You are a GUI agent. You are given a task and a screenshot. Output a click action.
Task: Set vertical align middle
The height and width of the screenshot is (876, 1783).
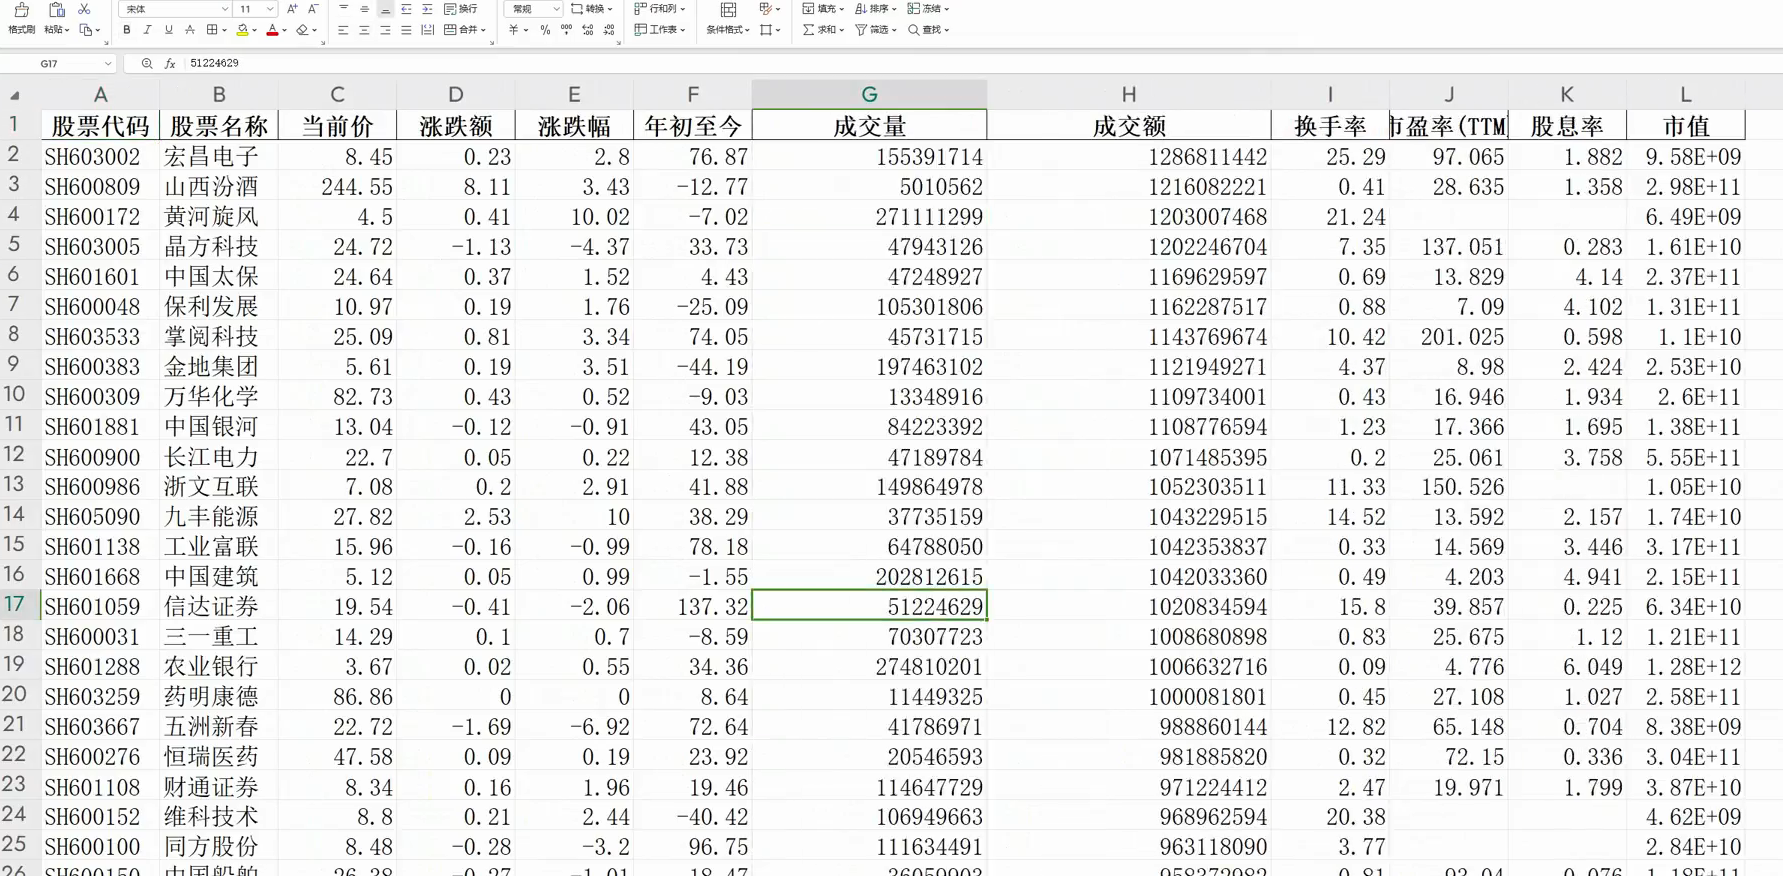pyautogui.click(x=364, y=9)
